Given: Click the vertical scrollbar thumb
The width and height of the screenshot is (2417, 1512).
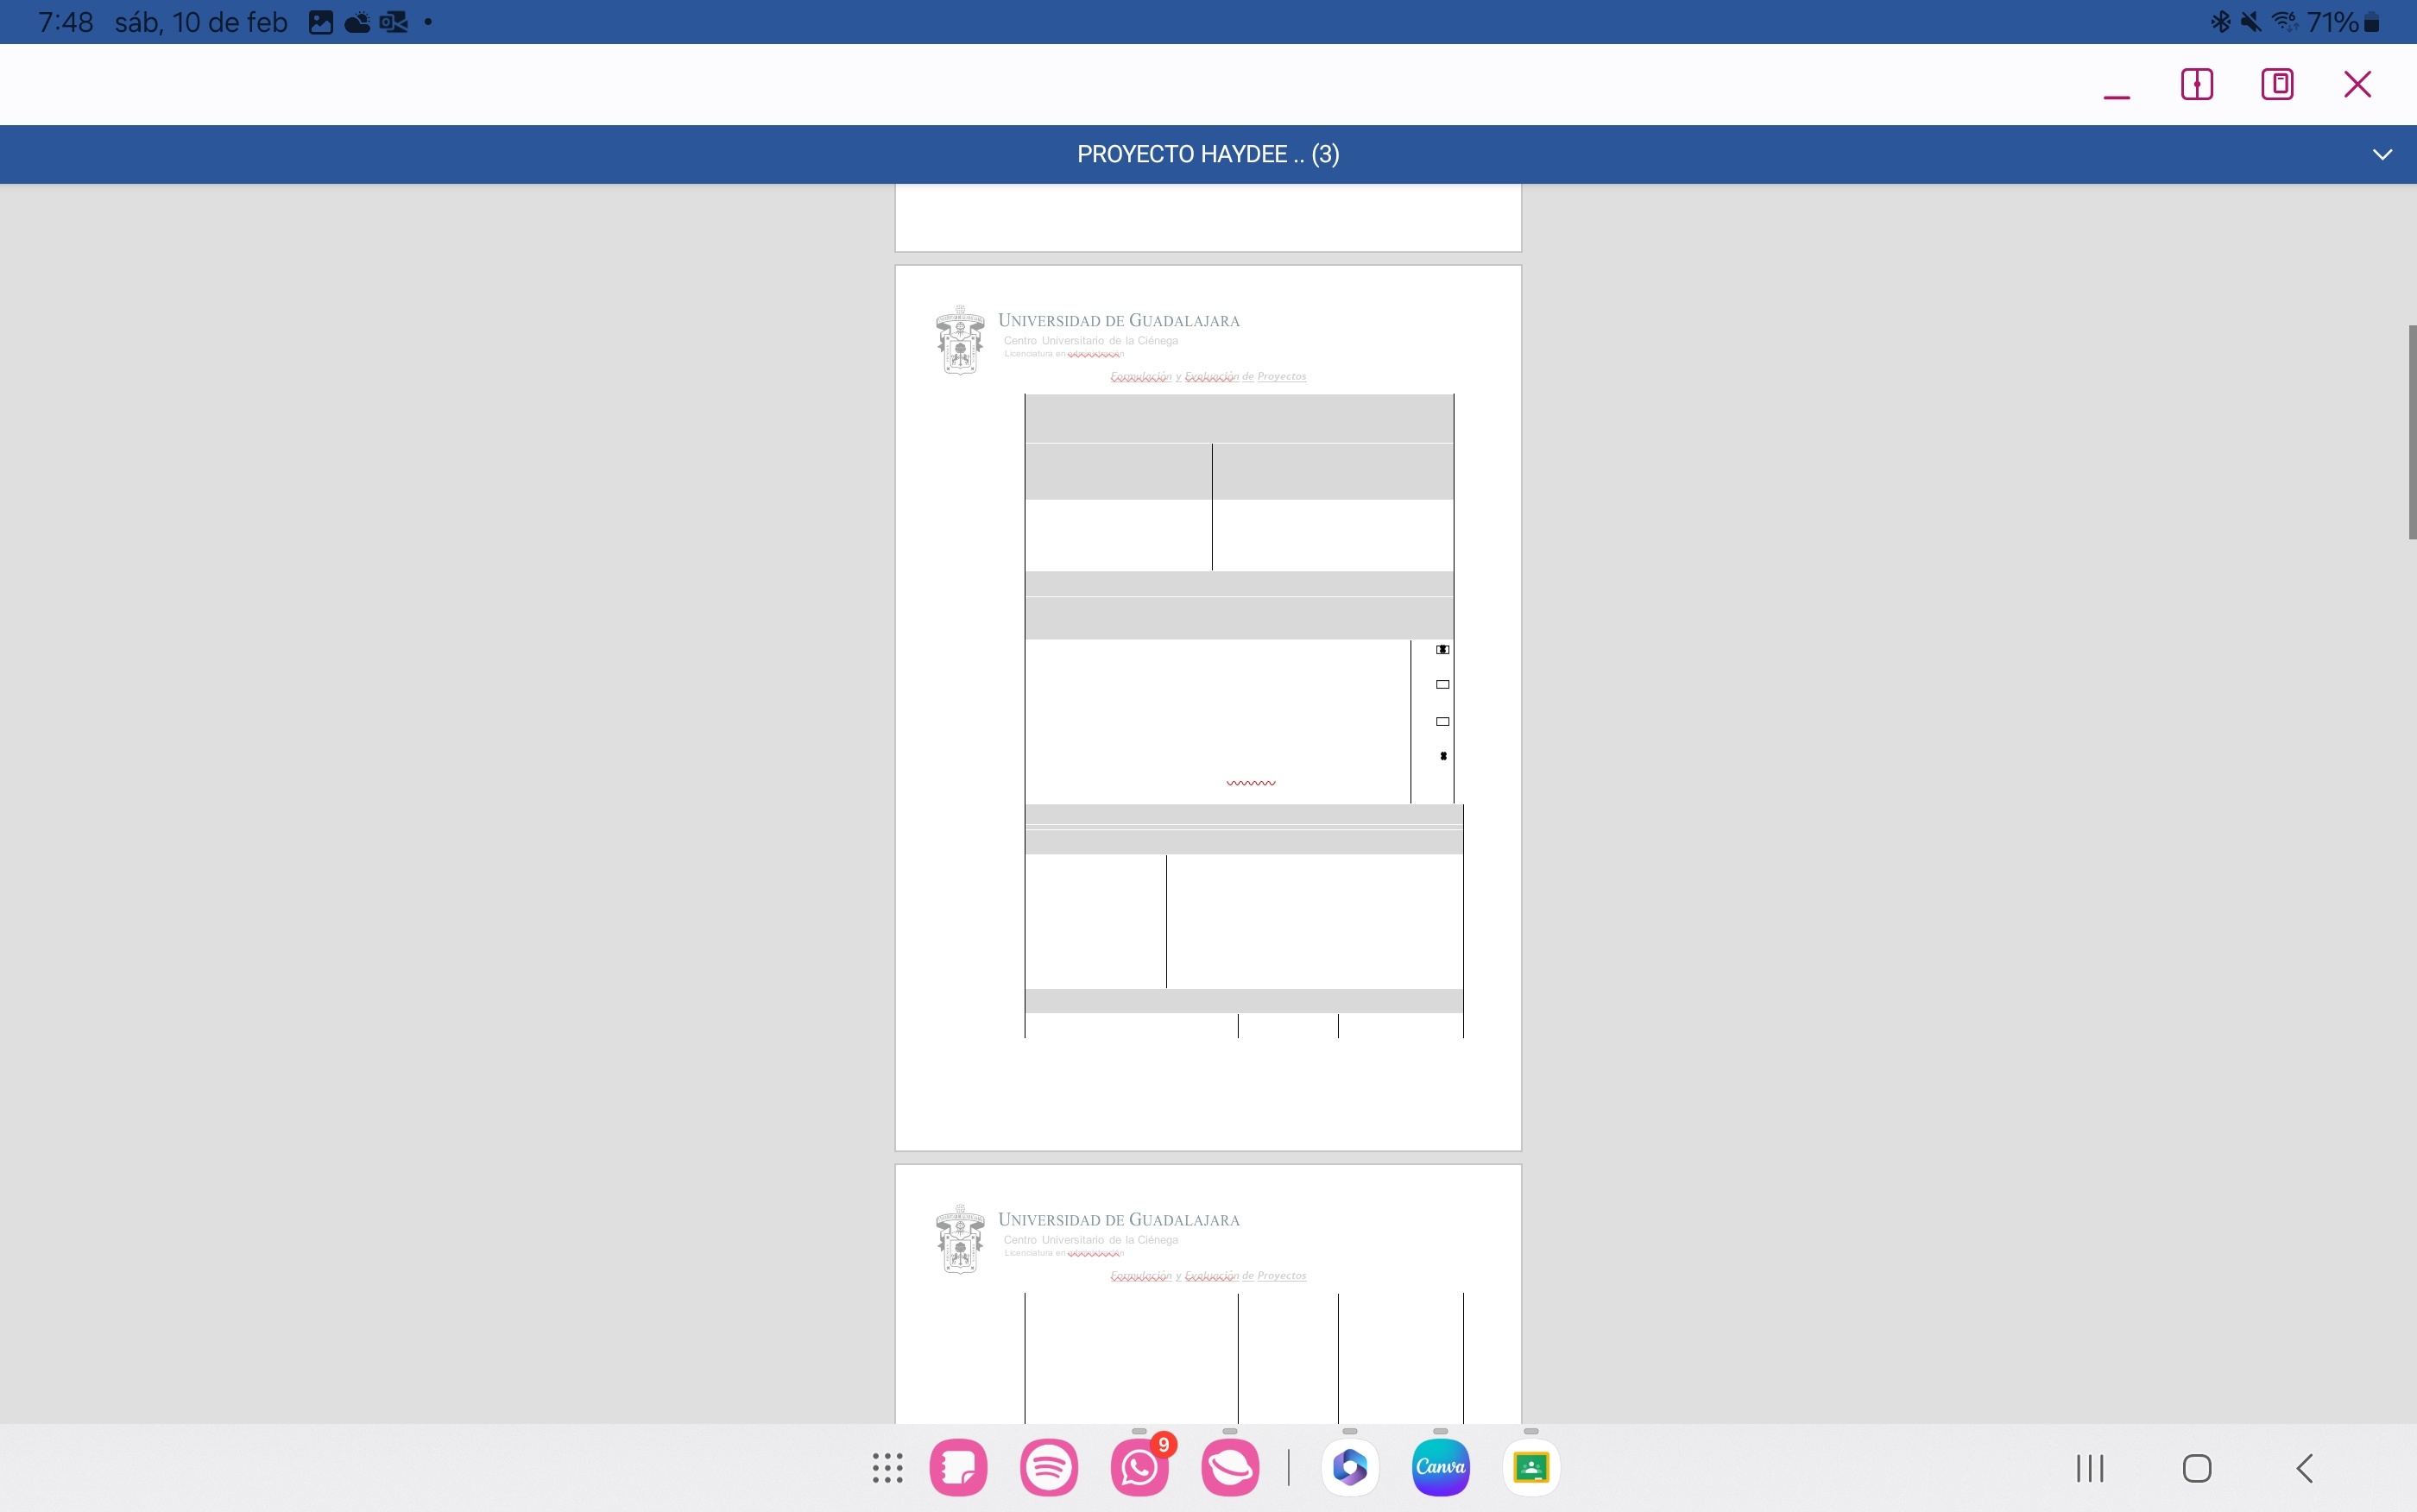Looking at the screenshot, I should 2411,432.
